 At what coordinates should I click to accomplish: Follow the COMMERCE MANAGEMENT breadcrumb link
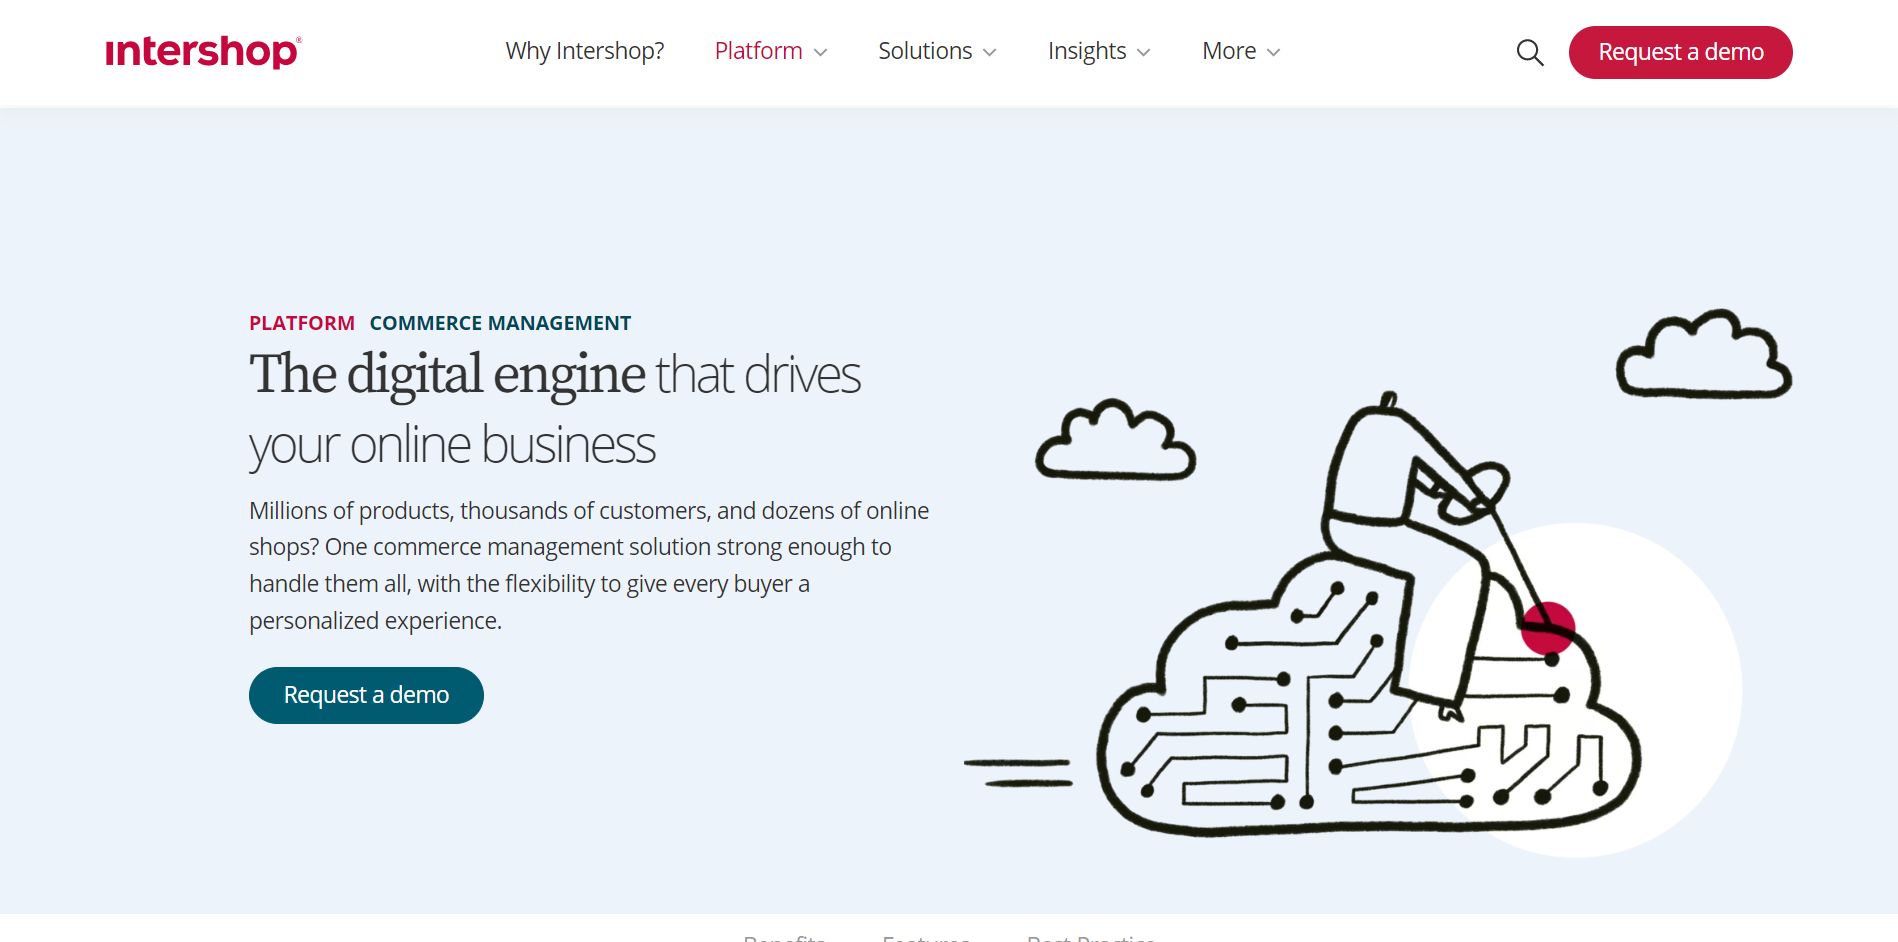point(500,323)
